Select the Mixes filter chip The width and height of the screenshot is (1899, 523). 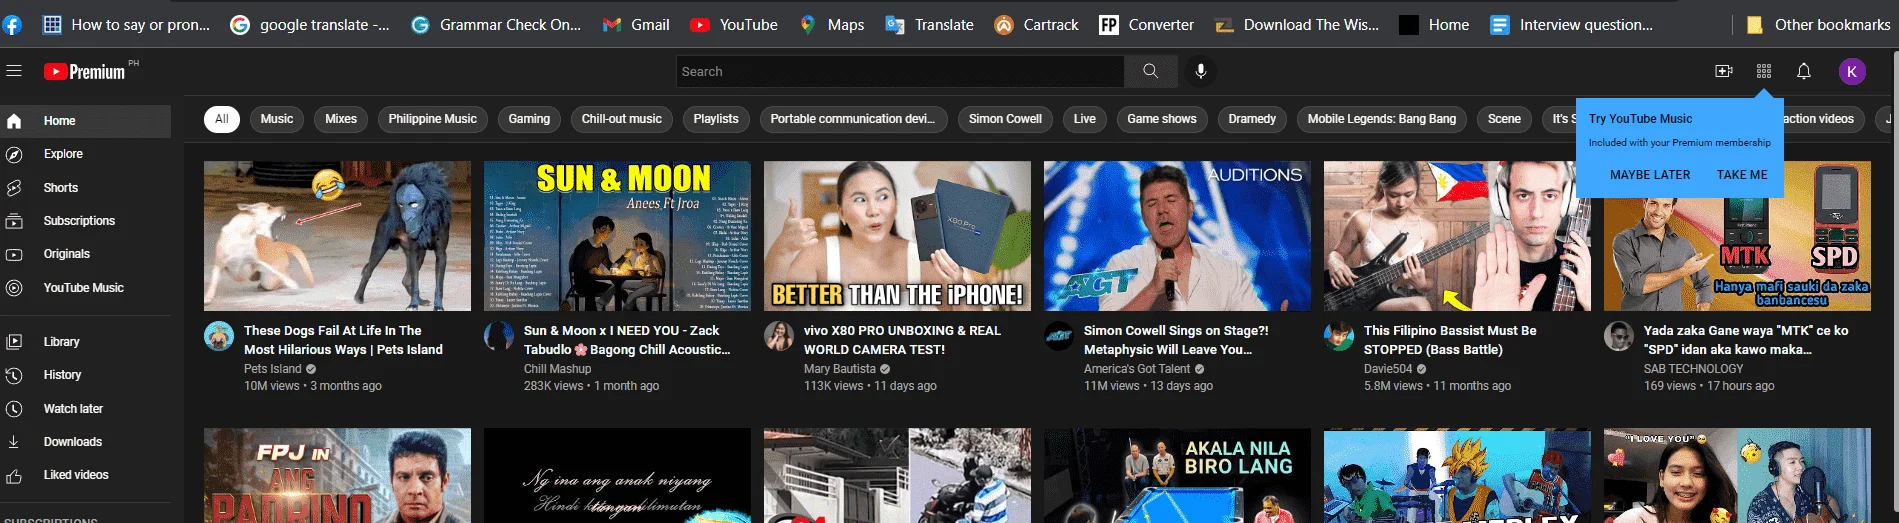pos(341,119)
